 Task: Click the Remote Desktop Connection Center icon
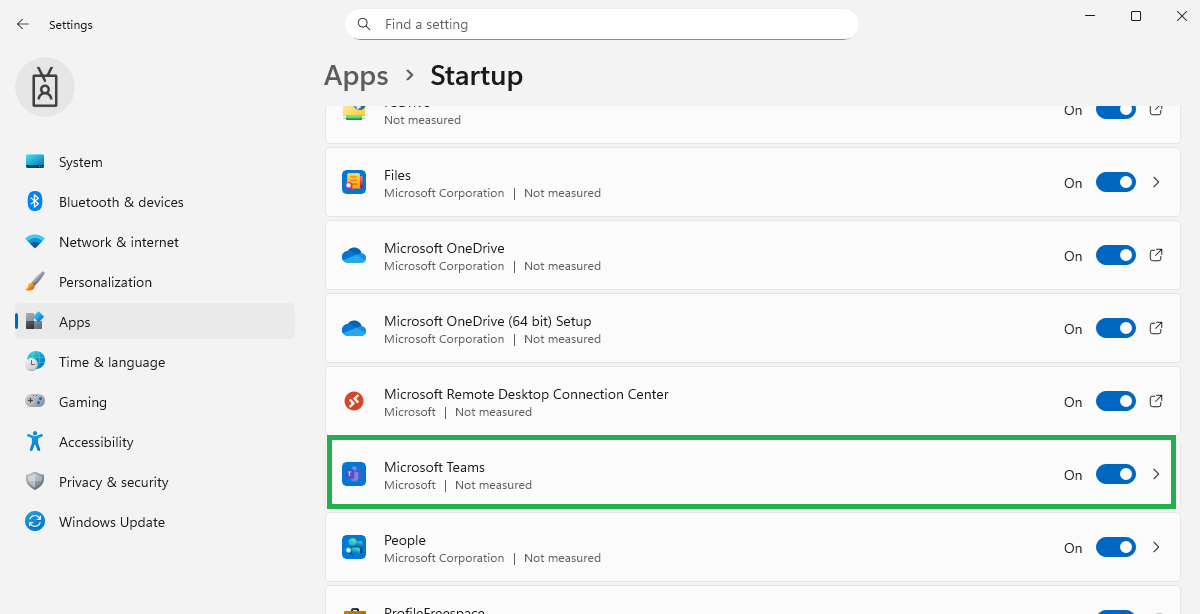click(354, 402)
